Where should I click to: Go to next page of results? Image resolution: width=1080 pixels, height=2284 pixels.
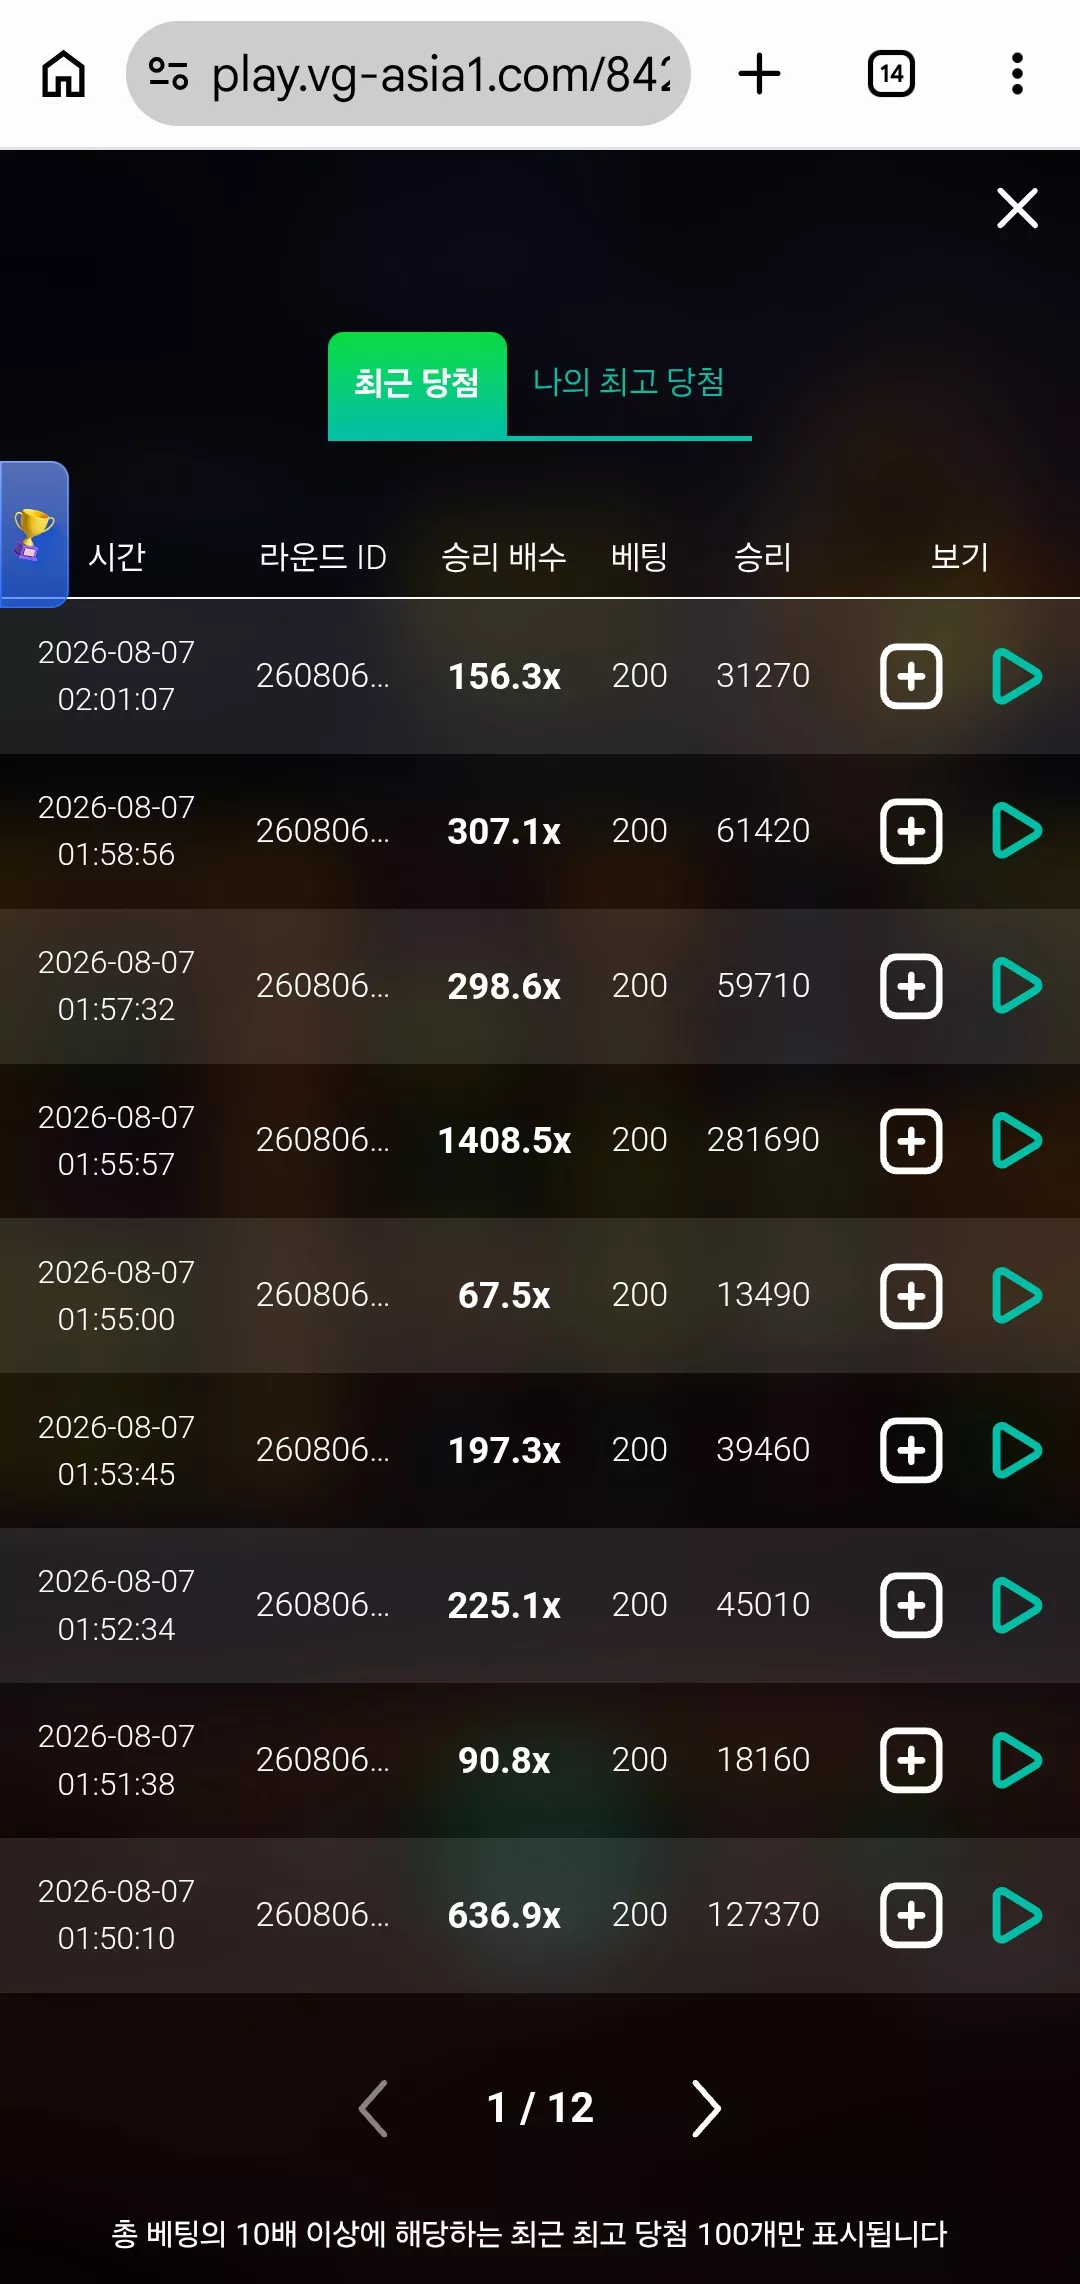tap(706, 2109)
